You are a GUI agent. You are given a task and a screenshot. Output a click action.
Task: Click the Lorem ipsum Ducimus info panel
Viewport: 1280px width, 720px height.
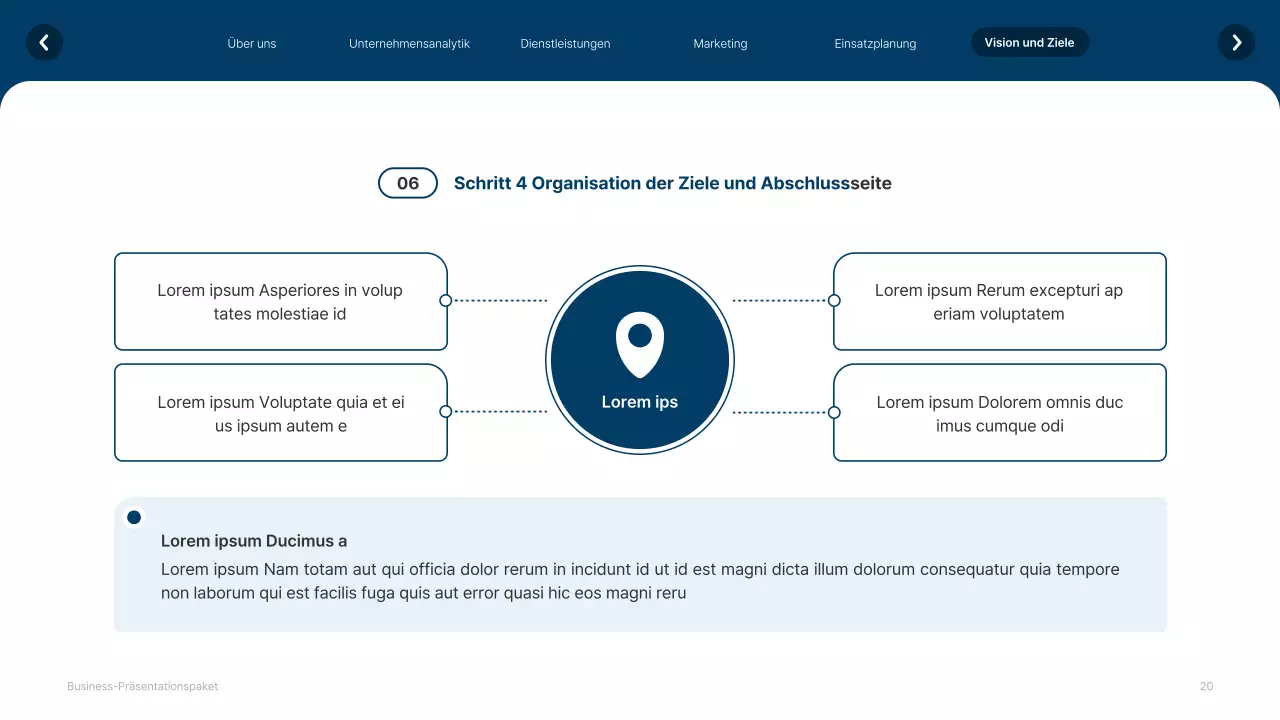coord(640,565)
